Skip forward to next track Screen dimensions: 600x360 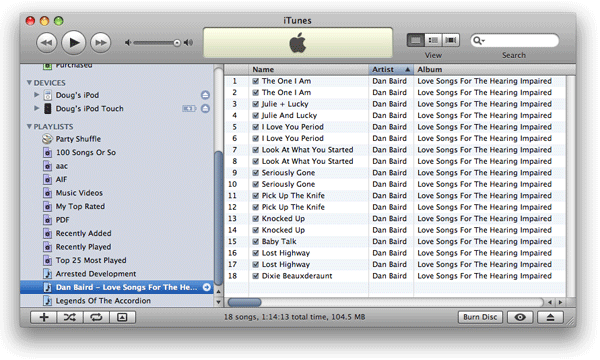tap(101, 42)
